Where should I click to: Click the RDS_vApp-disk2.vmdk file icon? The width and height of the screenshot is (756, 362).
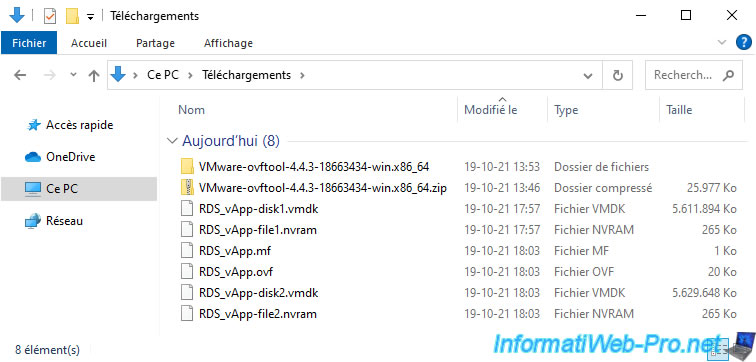coord(187,293)
